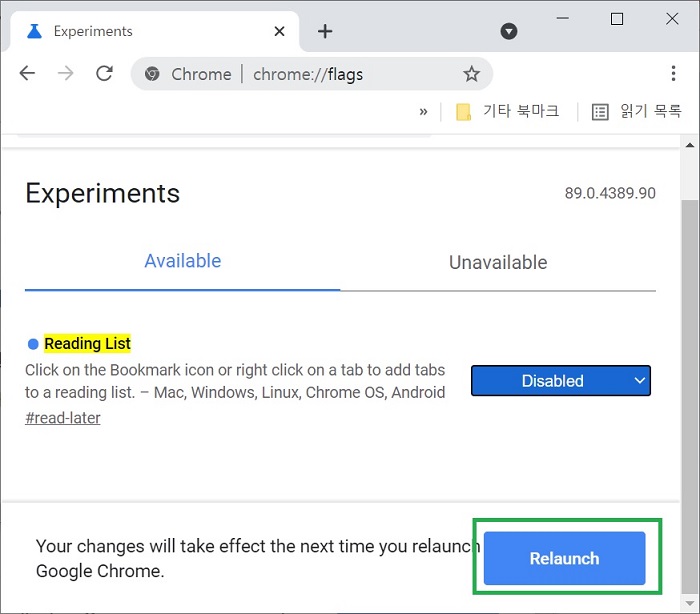Click the version number 89.0.4389.90
Viewport: 700px width, 614px height.
point(610,193)
